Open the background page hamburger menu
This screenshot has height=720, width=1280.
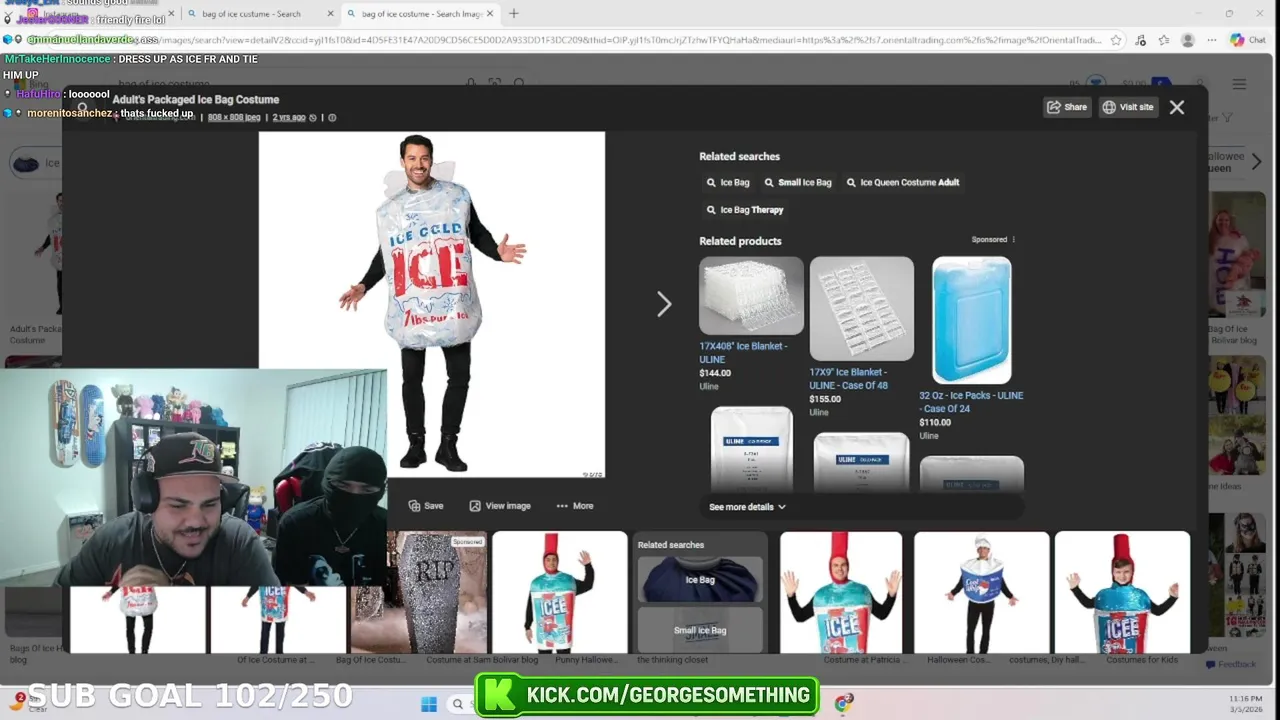tap(1239, 85)
